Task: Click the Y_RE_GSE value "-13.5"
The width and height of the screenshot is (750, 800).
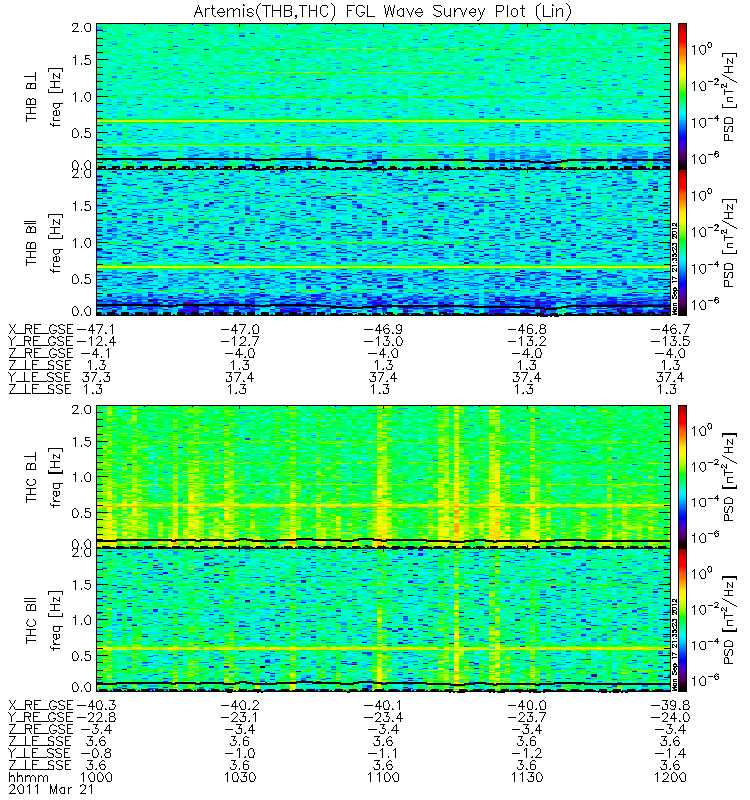Action: (670, 341)
